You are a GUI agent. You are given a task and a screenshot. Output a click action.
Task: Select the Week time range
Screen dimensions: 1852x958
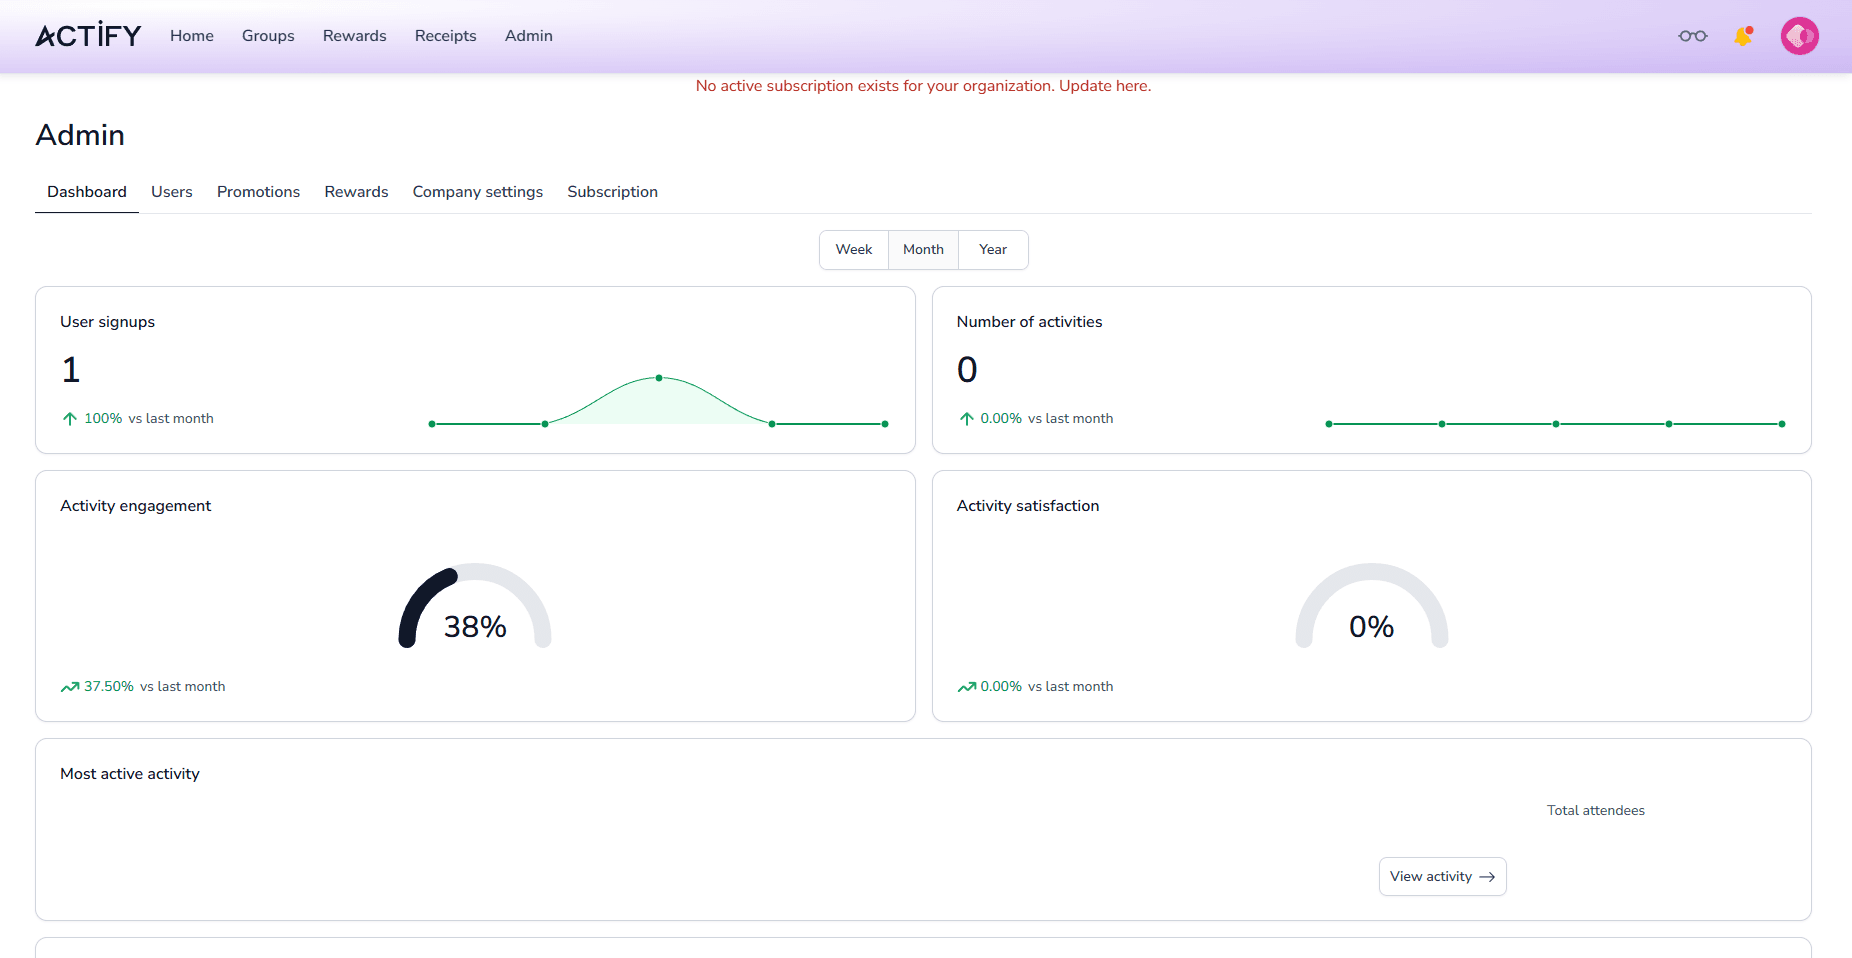pos(854,250)
